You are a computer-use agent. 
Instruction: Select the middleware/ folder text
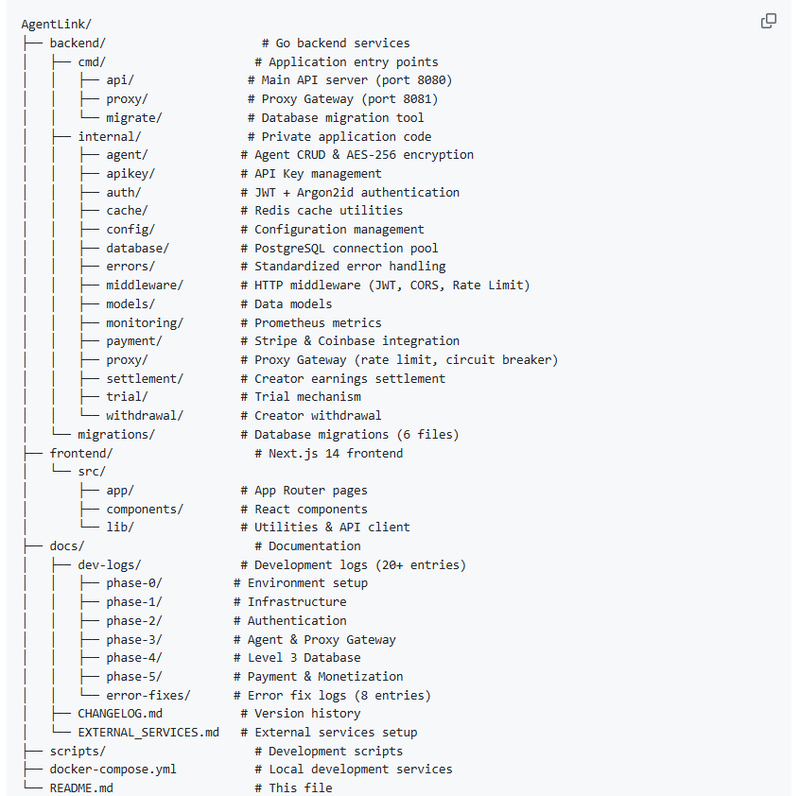(x=144, y=285)
